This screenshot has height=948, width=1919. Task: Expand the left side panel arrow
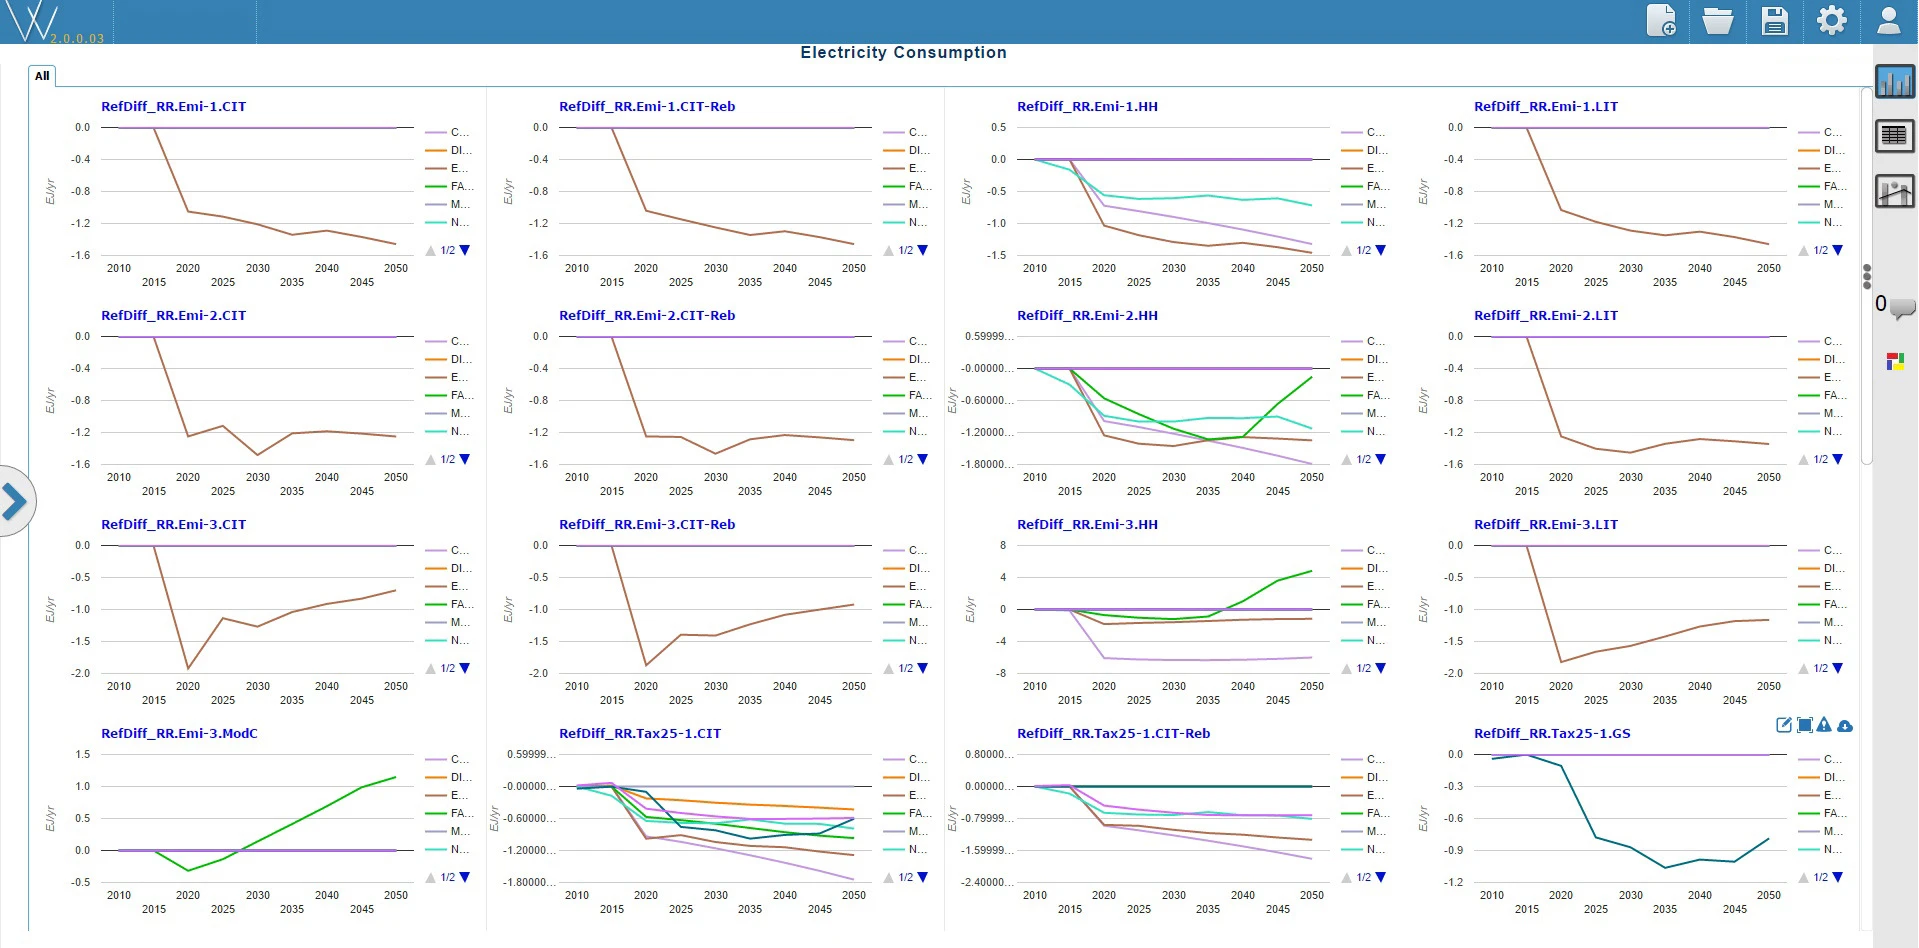(14, 501)
